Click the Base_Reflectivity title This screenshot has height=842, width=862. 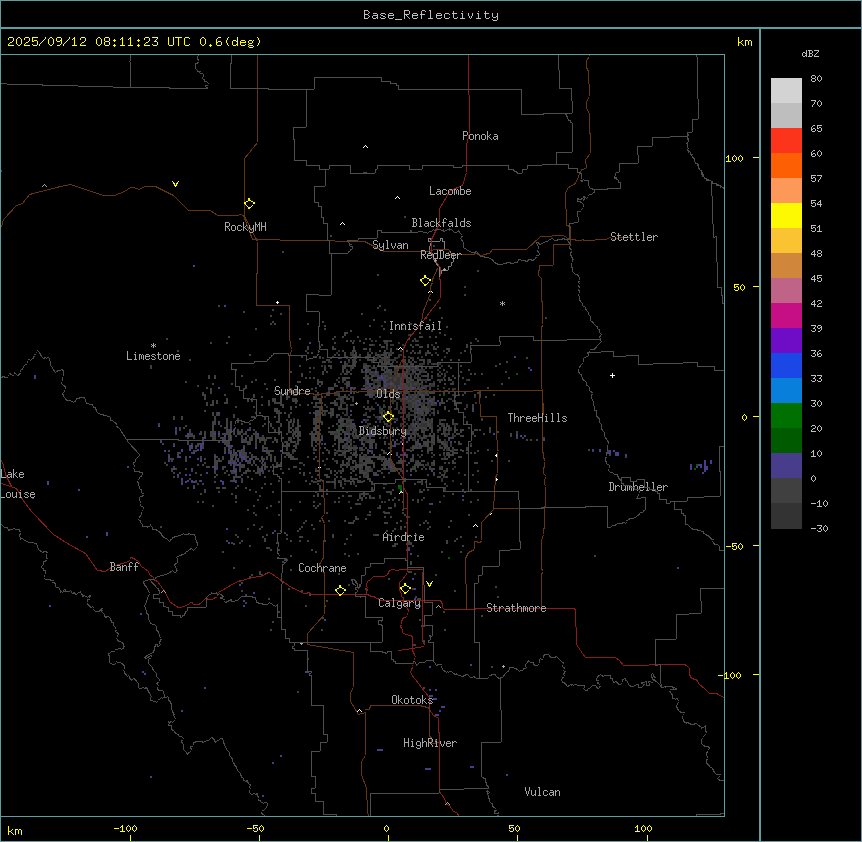pos(430,15)
